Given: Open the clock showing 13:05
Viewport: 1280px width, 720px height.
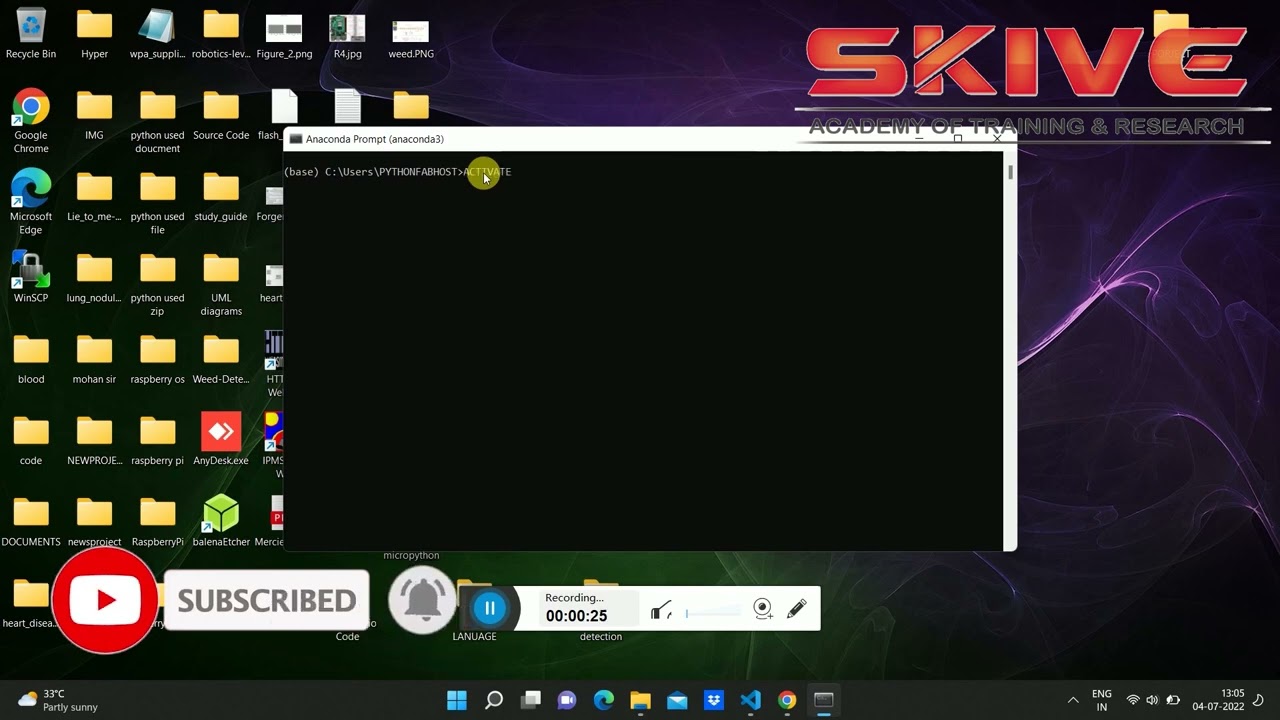Looking at the screenshot, I should (1218, 700).
